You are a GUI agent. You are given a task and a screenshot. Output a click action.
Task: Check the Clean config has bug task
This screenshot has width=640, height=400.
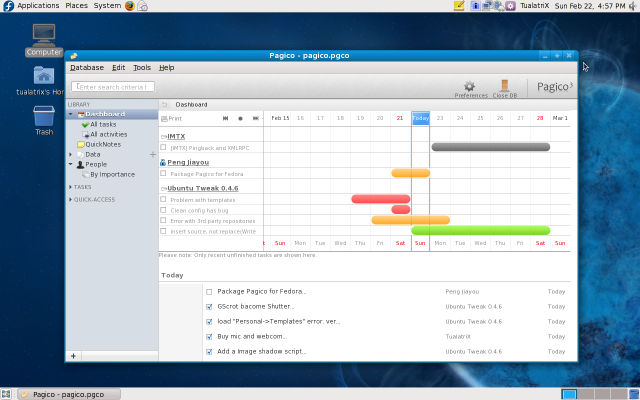[163, 210]
